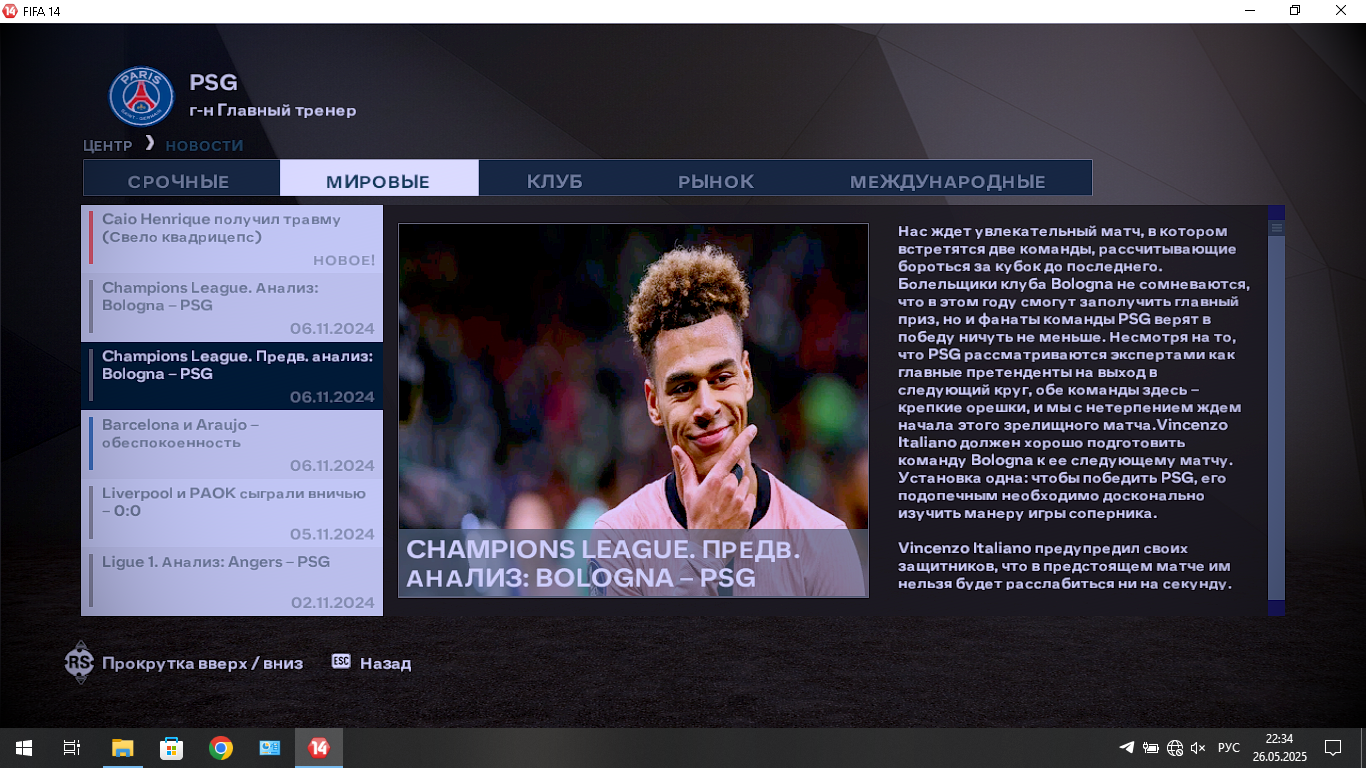Select Champions League. Предв. анализ news item
This screenshot has width=1366, height=768.
coord(232,376)
